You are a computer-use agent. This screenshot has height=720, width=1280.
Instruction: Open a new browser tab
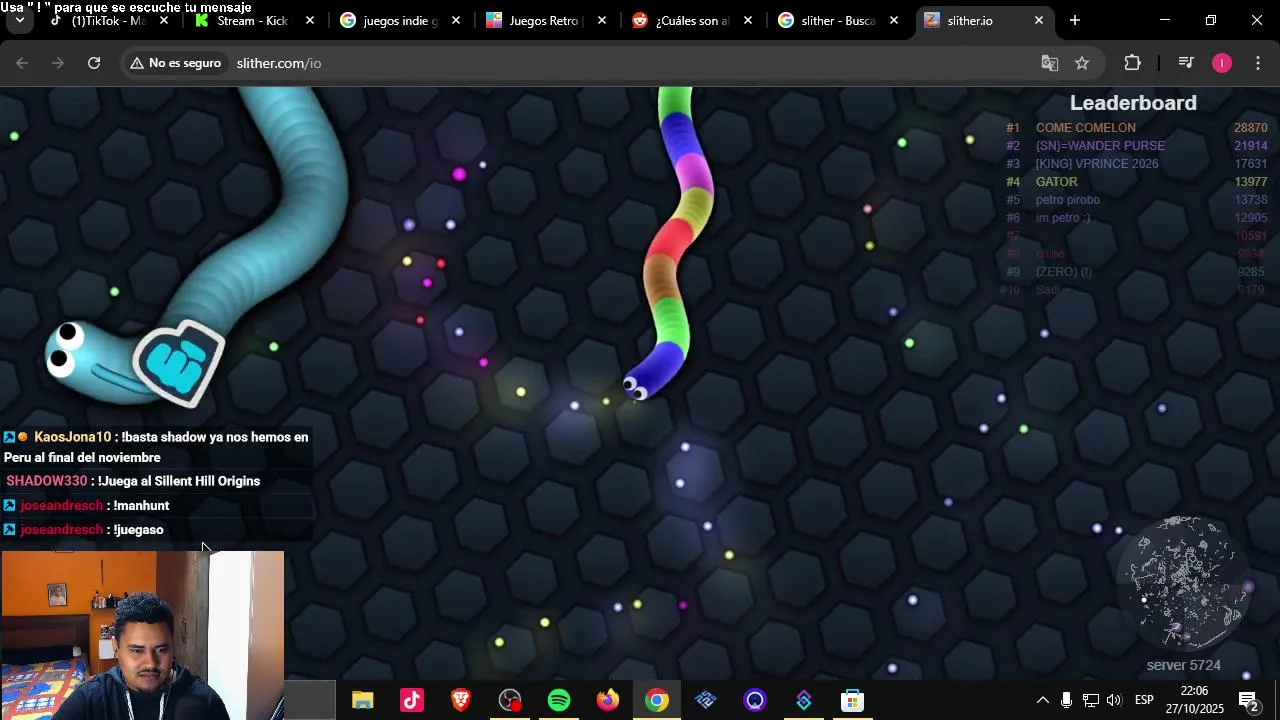tap(1075, 20)
